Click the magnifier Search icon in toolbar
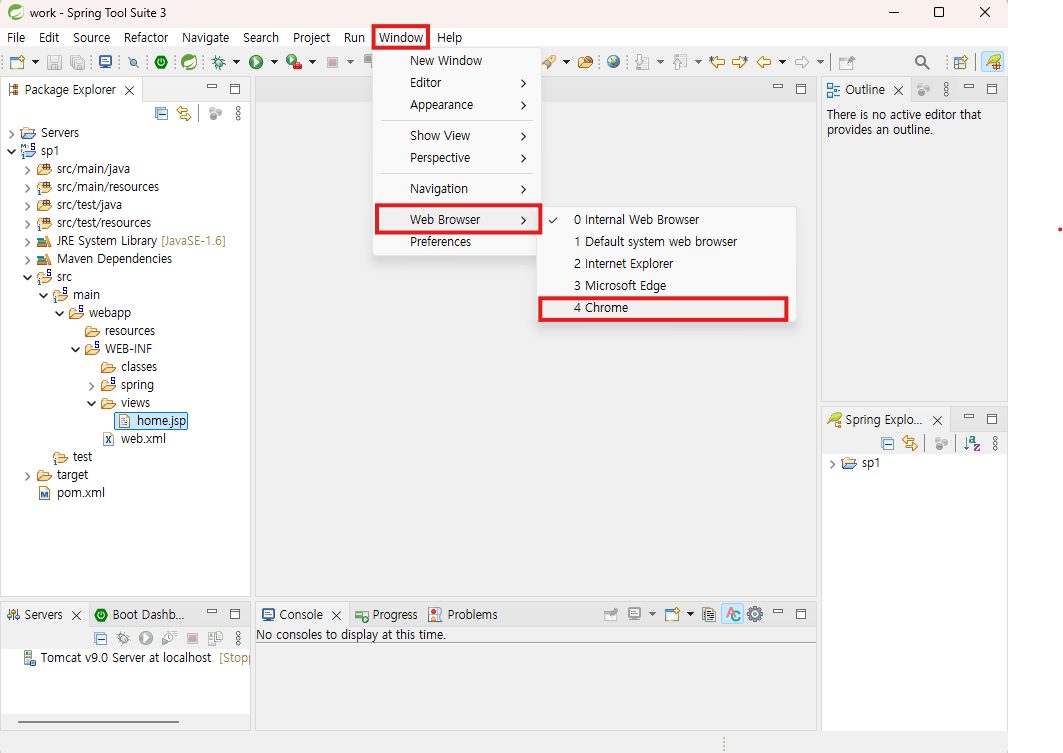The width and height of the screenshot is (1063, 753). tap(922, 62)
